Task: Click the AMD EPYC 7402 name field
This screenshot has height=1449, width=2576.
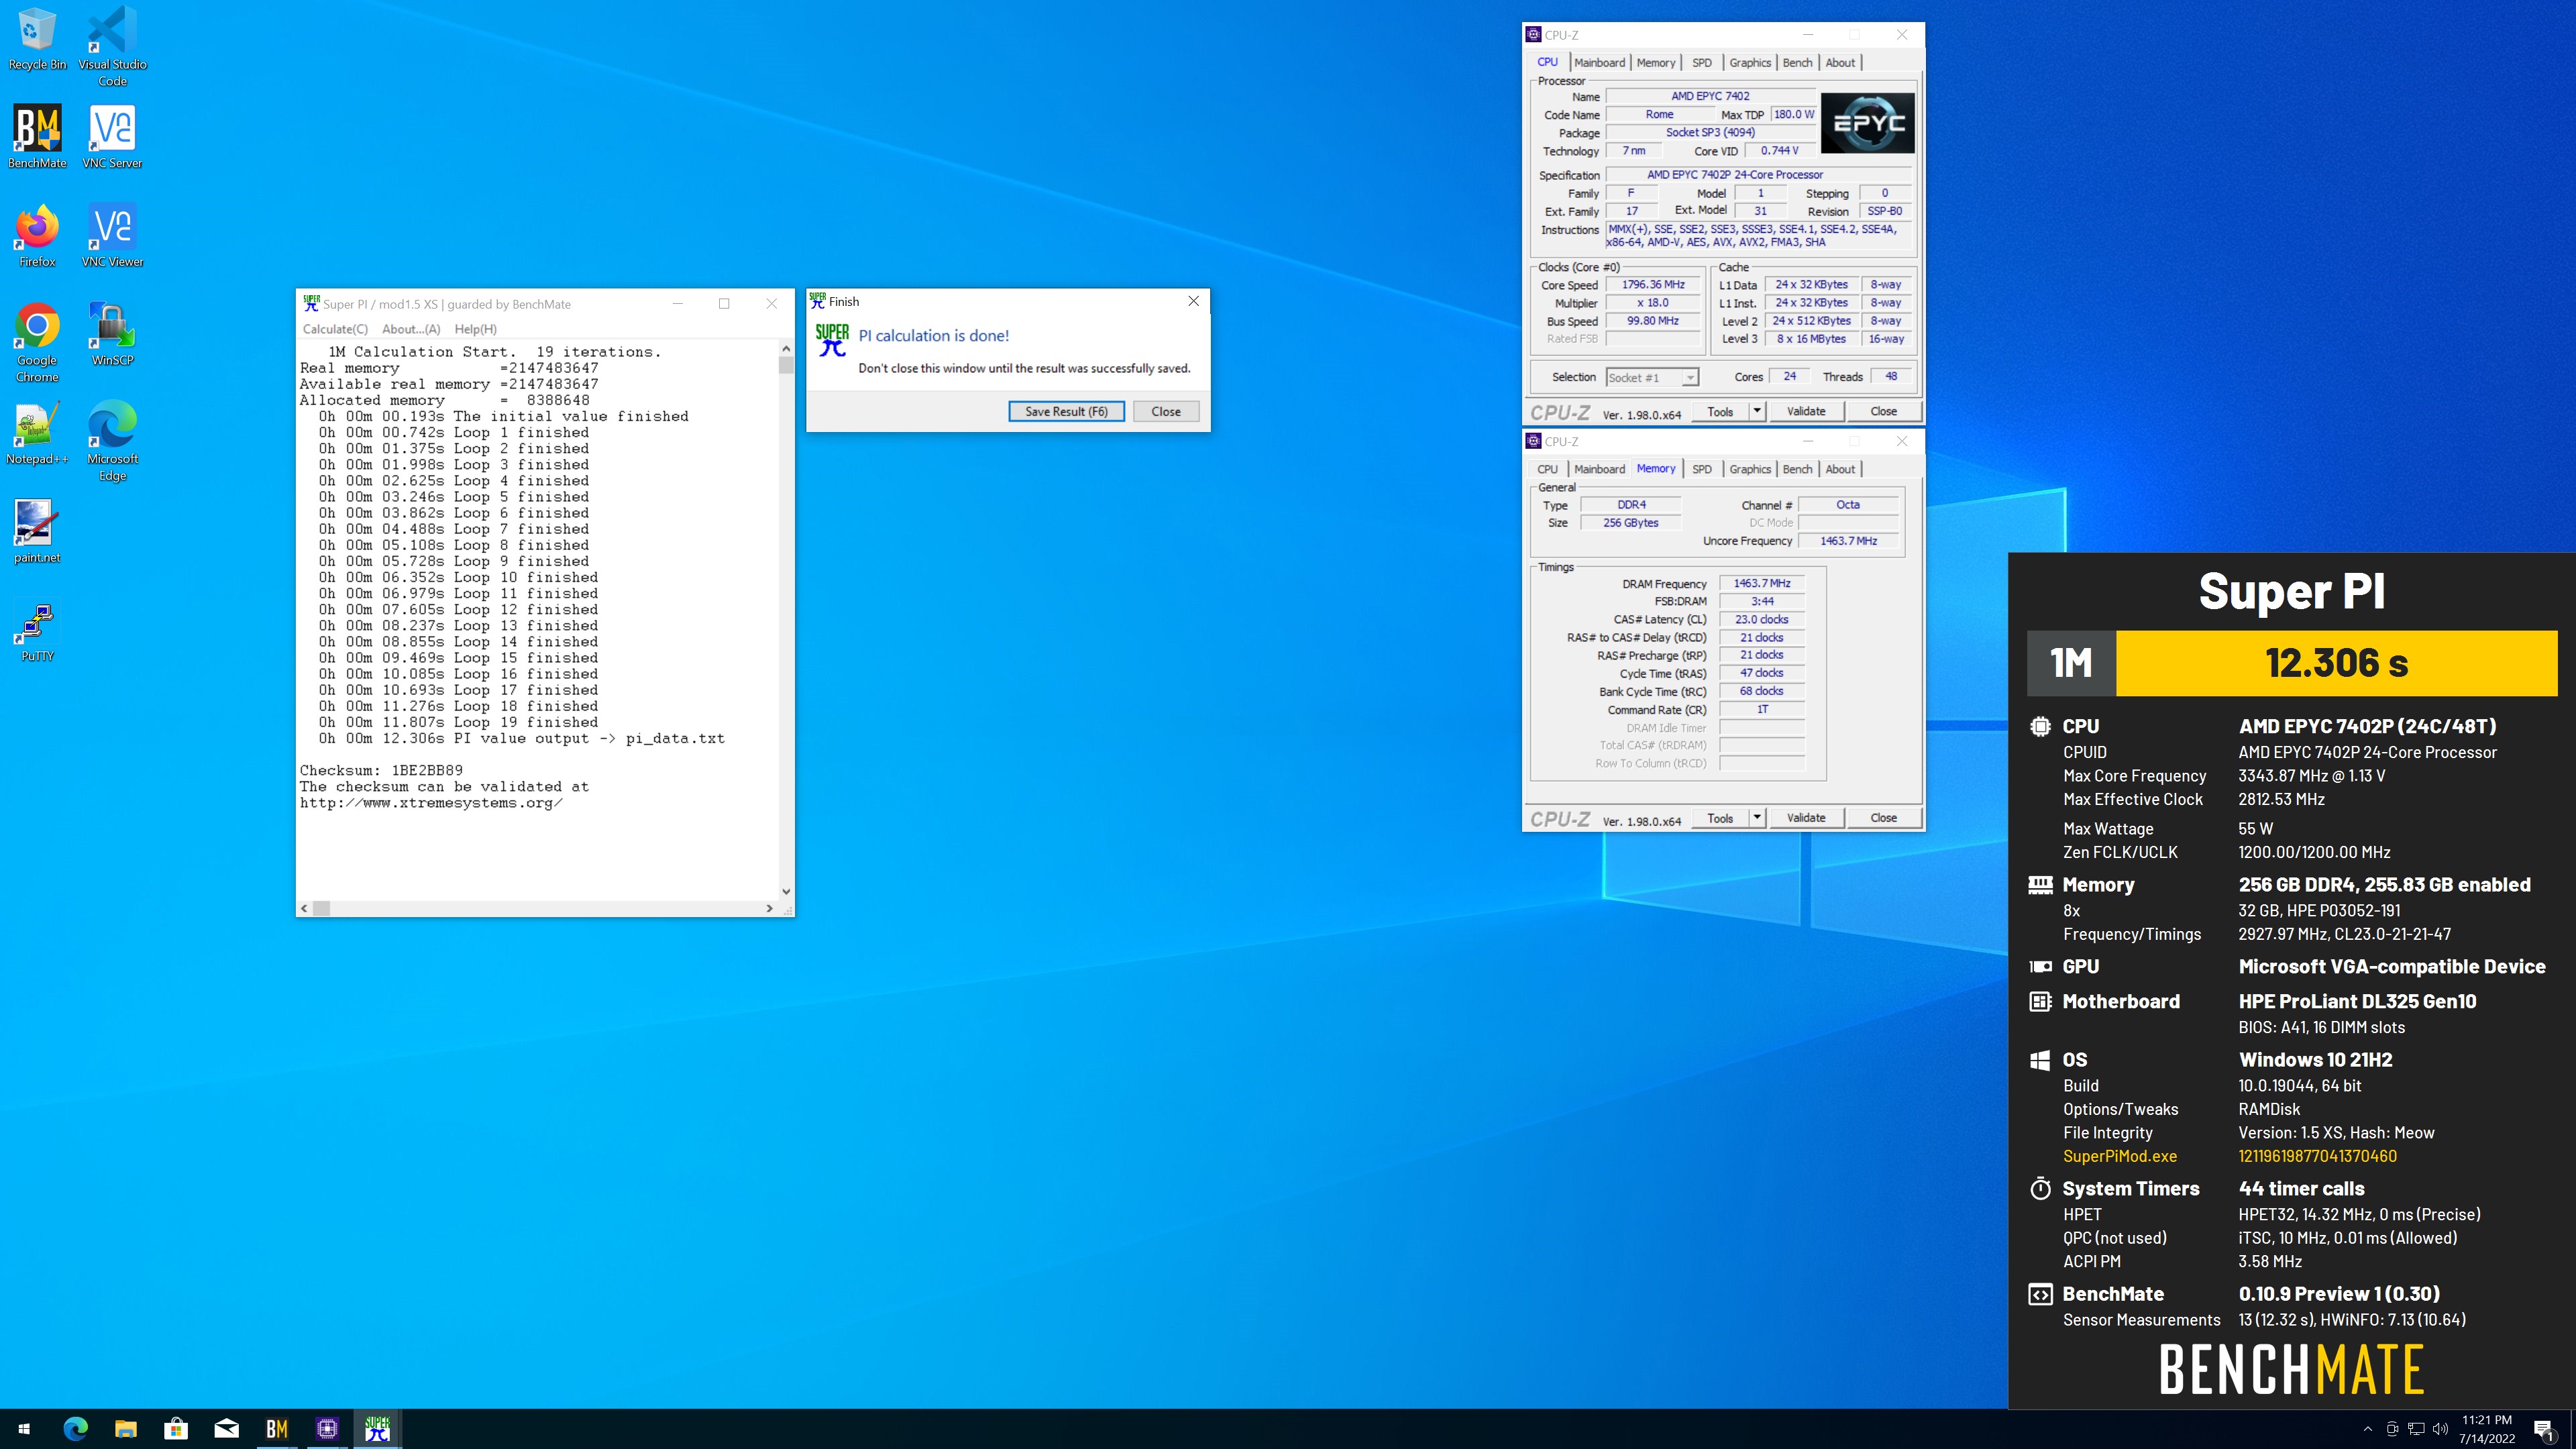Action: coord(1710,96)
